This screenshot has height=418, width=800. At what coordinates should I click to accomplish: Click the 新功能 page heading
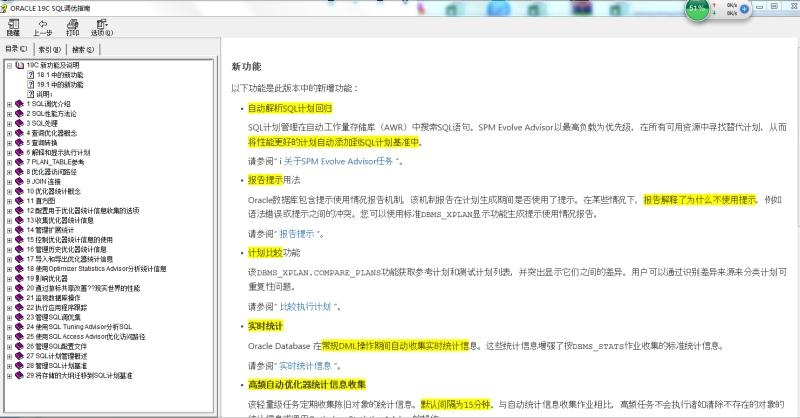click(246, 66)
